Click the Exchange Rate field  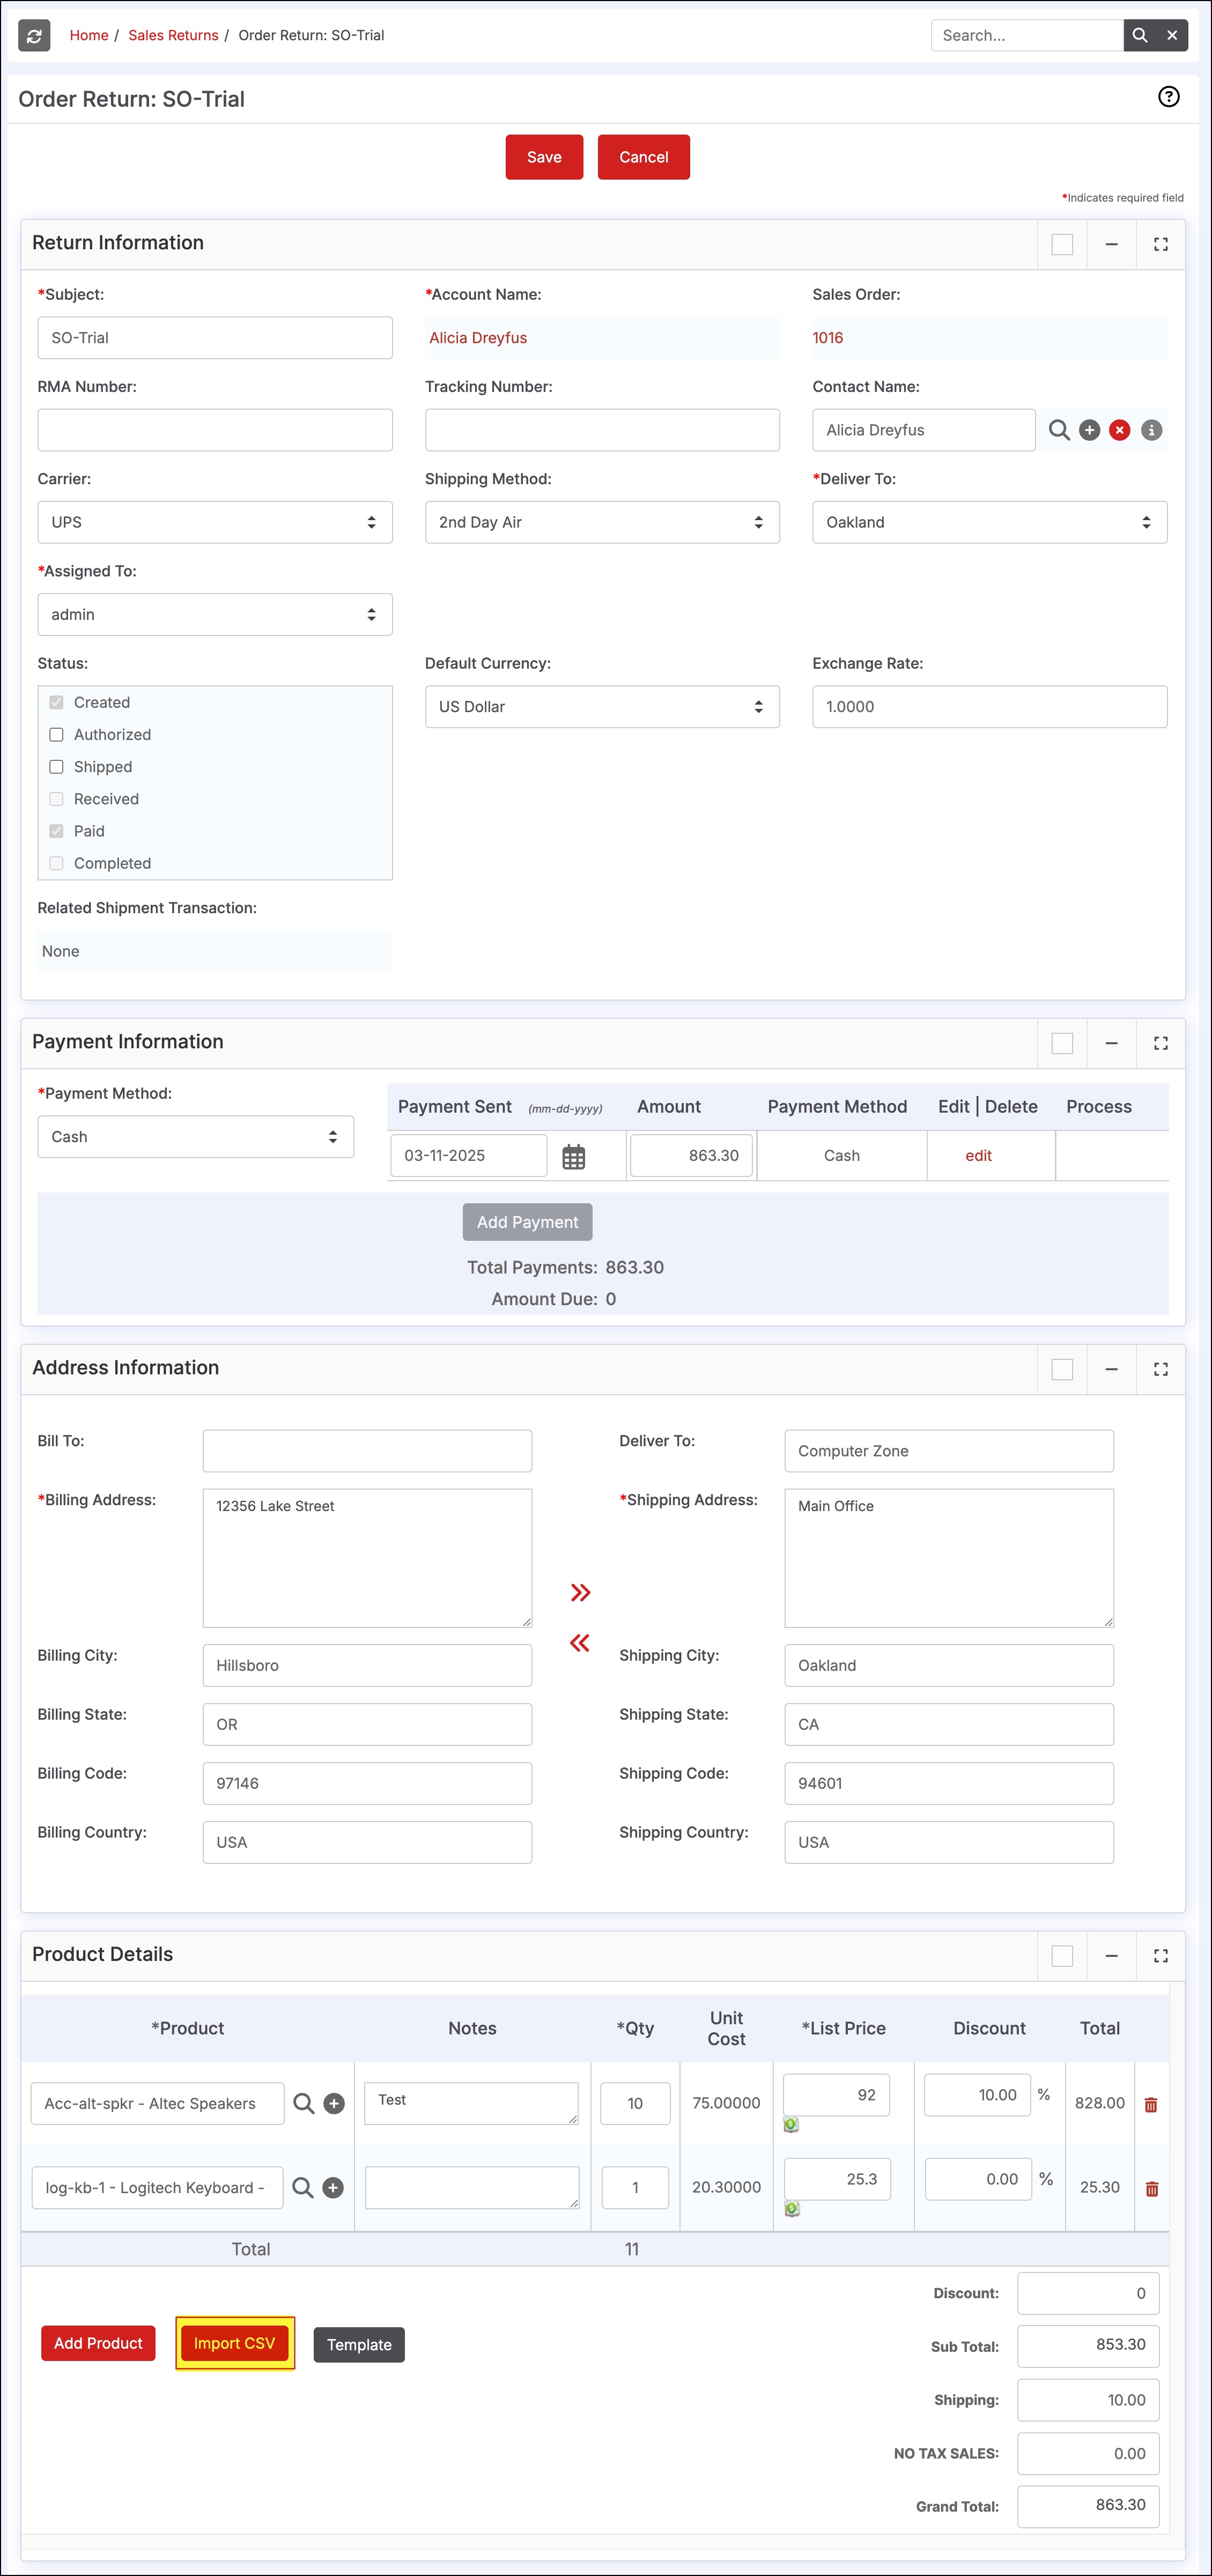point(990,707)
